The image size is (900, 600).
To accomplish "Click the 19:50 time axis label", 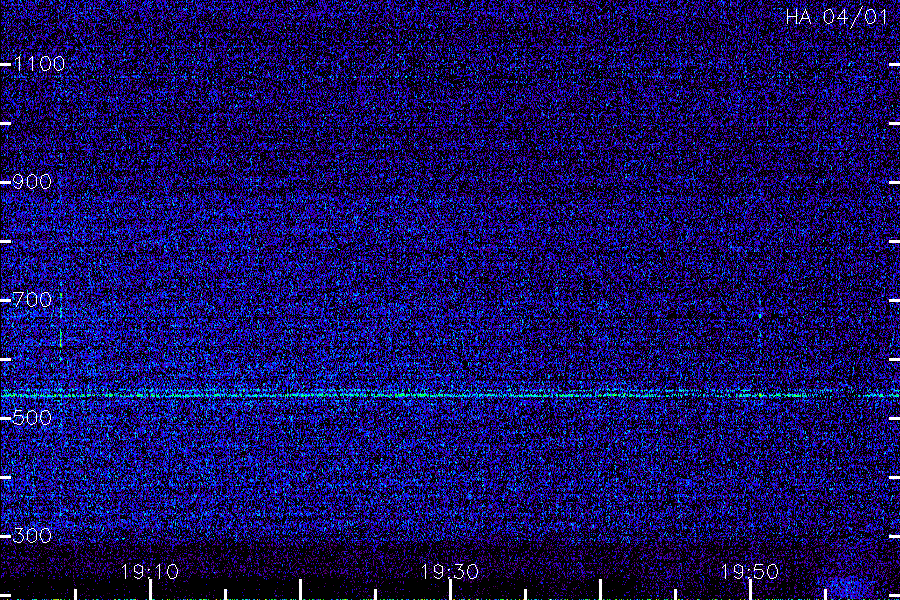I will click(x=749, y=572).
